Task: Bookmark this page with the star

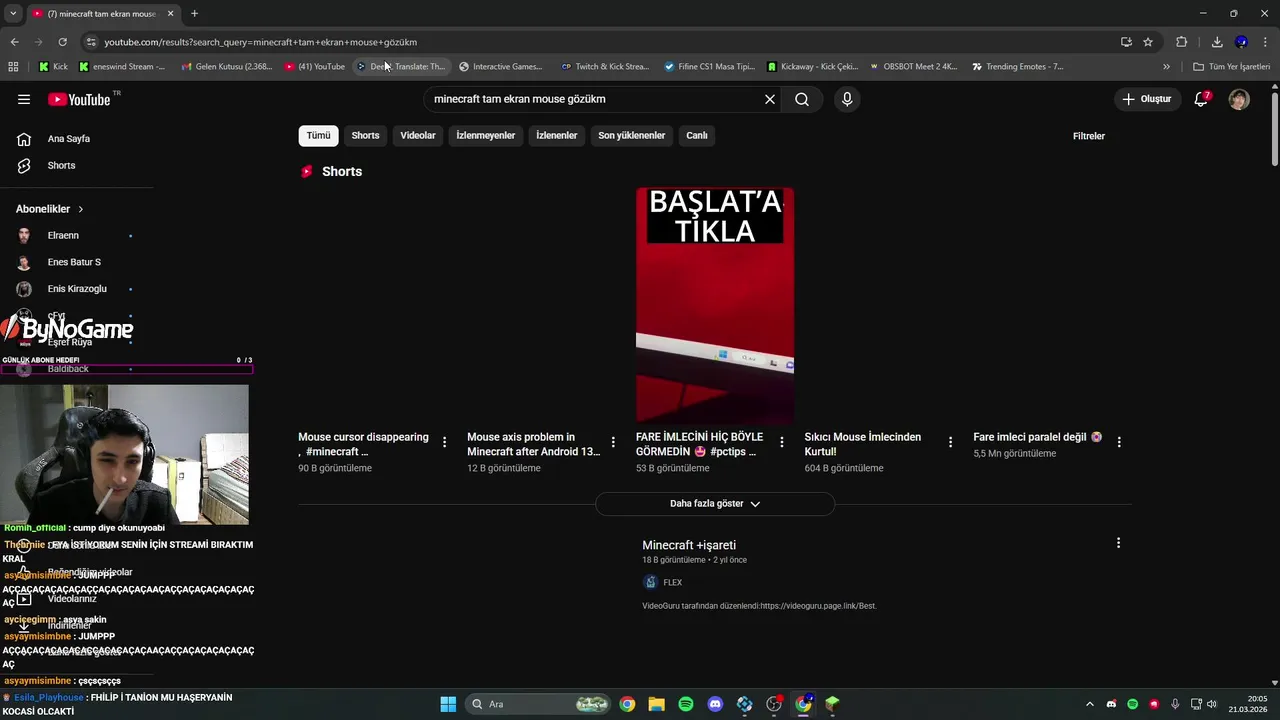Action: pyautogui.click(x=1148, y=42)
